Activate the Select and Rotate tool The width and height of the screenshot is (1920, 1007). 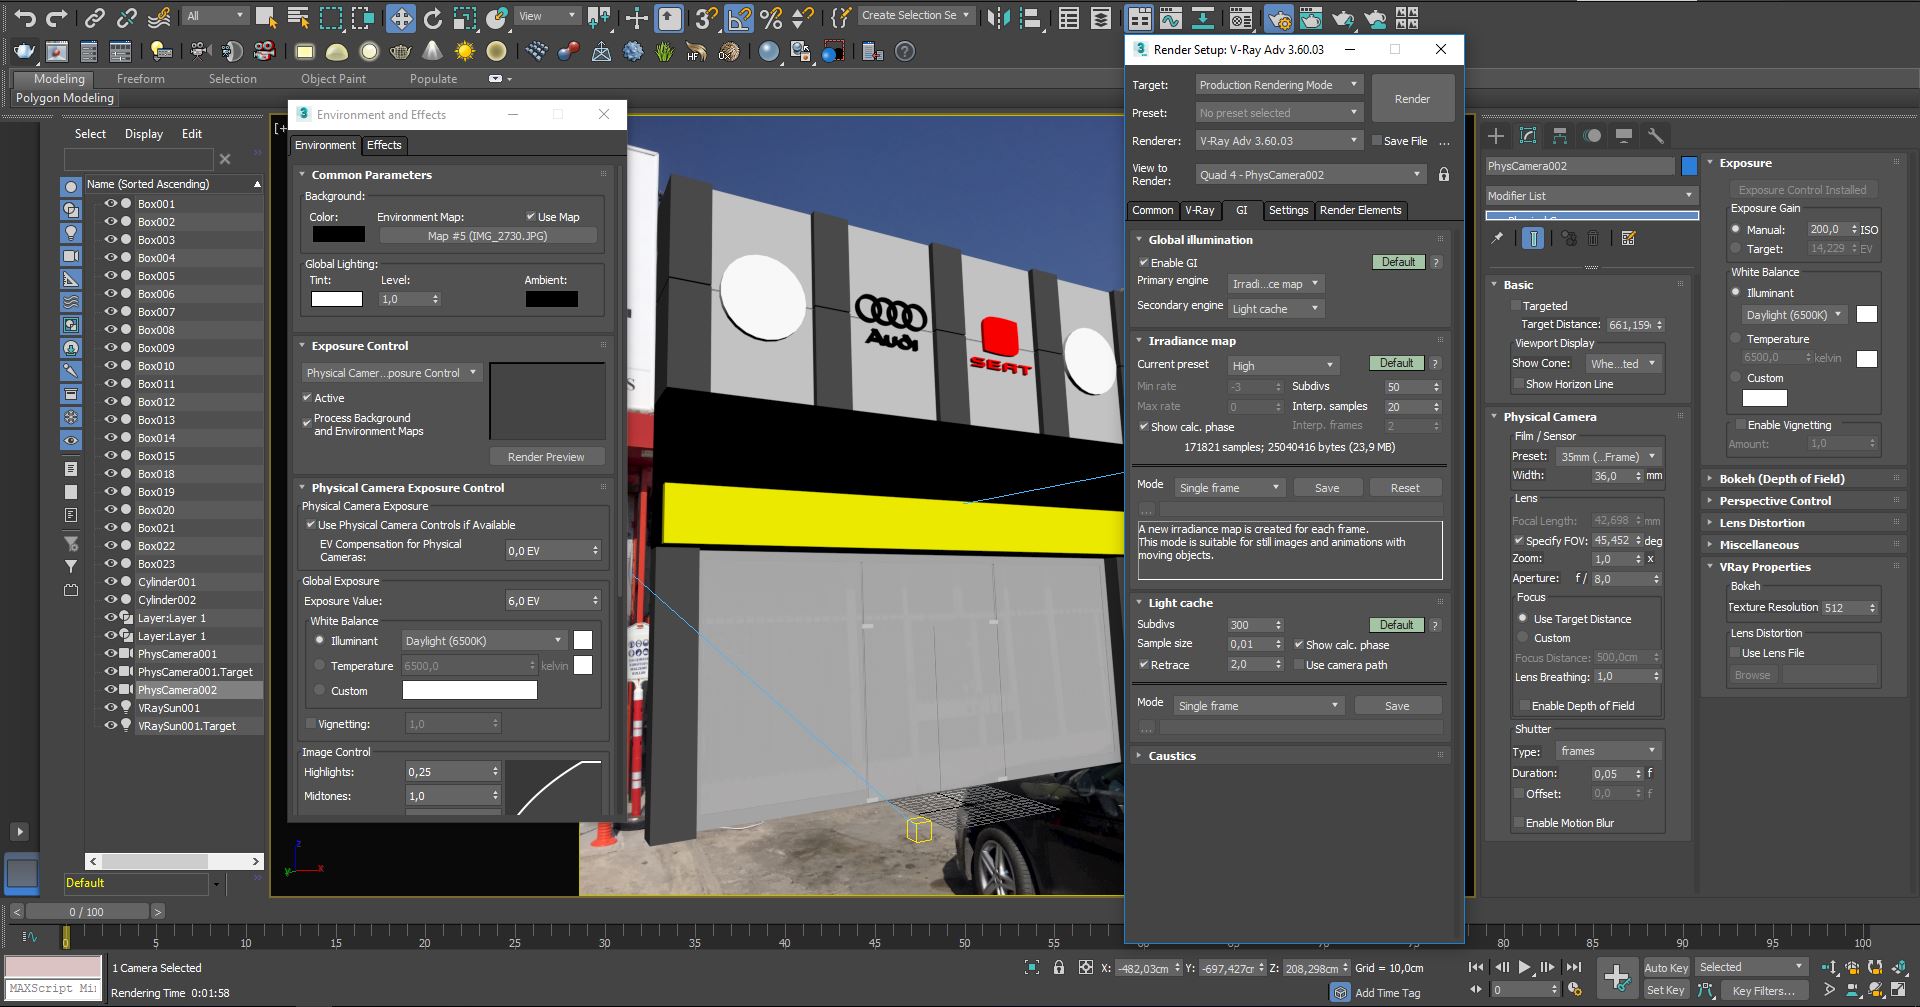pyautogui.click(x=432, y=17)
